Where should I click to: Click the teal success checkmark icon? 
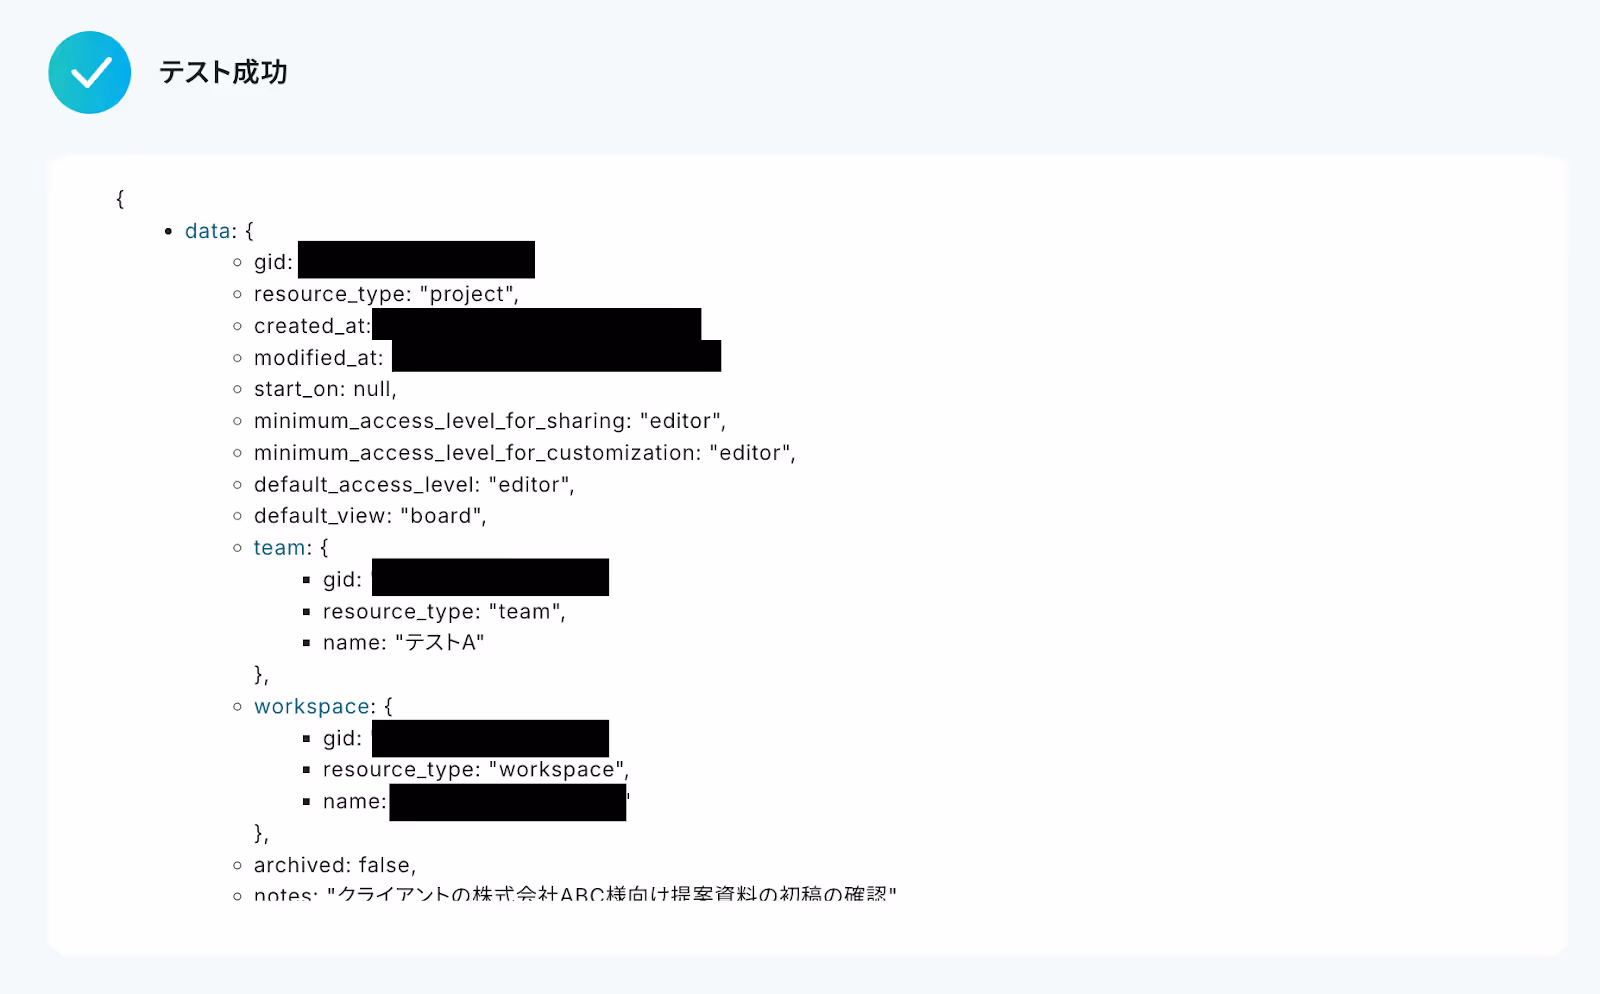[x=90, y=72]
